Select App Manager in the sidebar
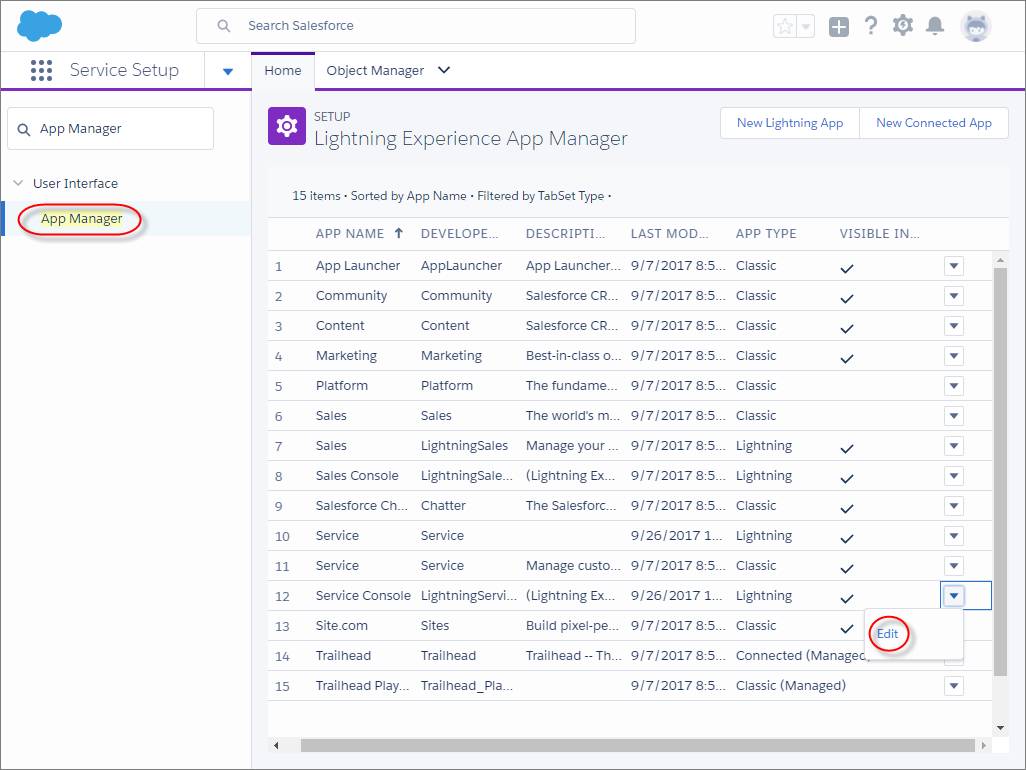This screenshot has height=770, width=1026. (81, 219)
